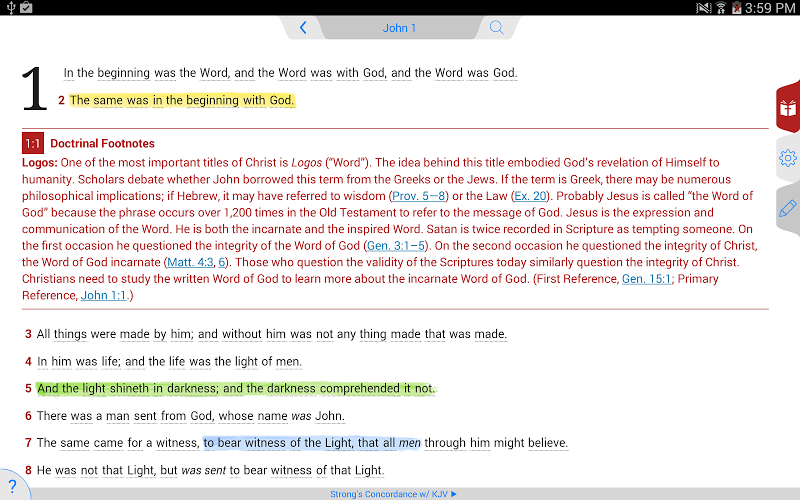Follow the John 1:1 reference link
The image size is (800, 500).
click(103, 295)
